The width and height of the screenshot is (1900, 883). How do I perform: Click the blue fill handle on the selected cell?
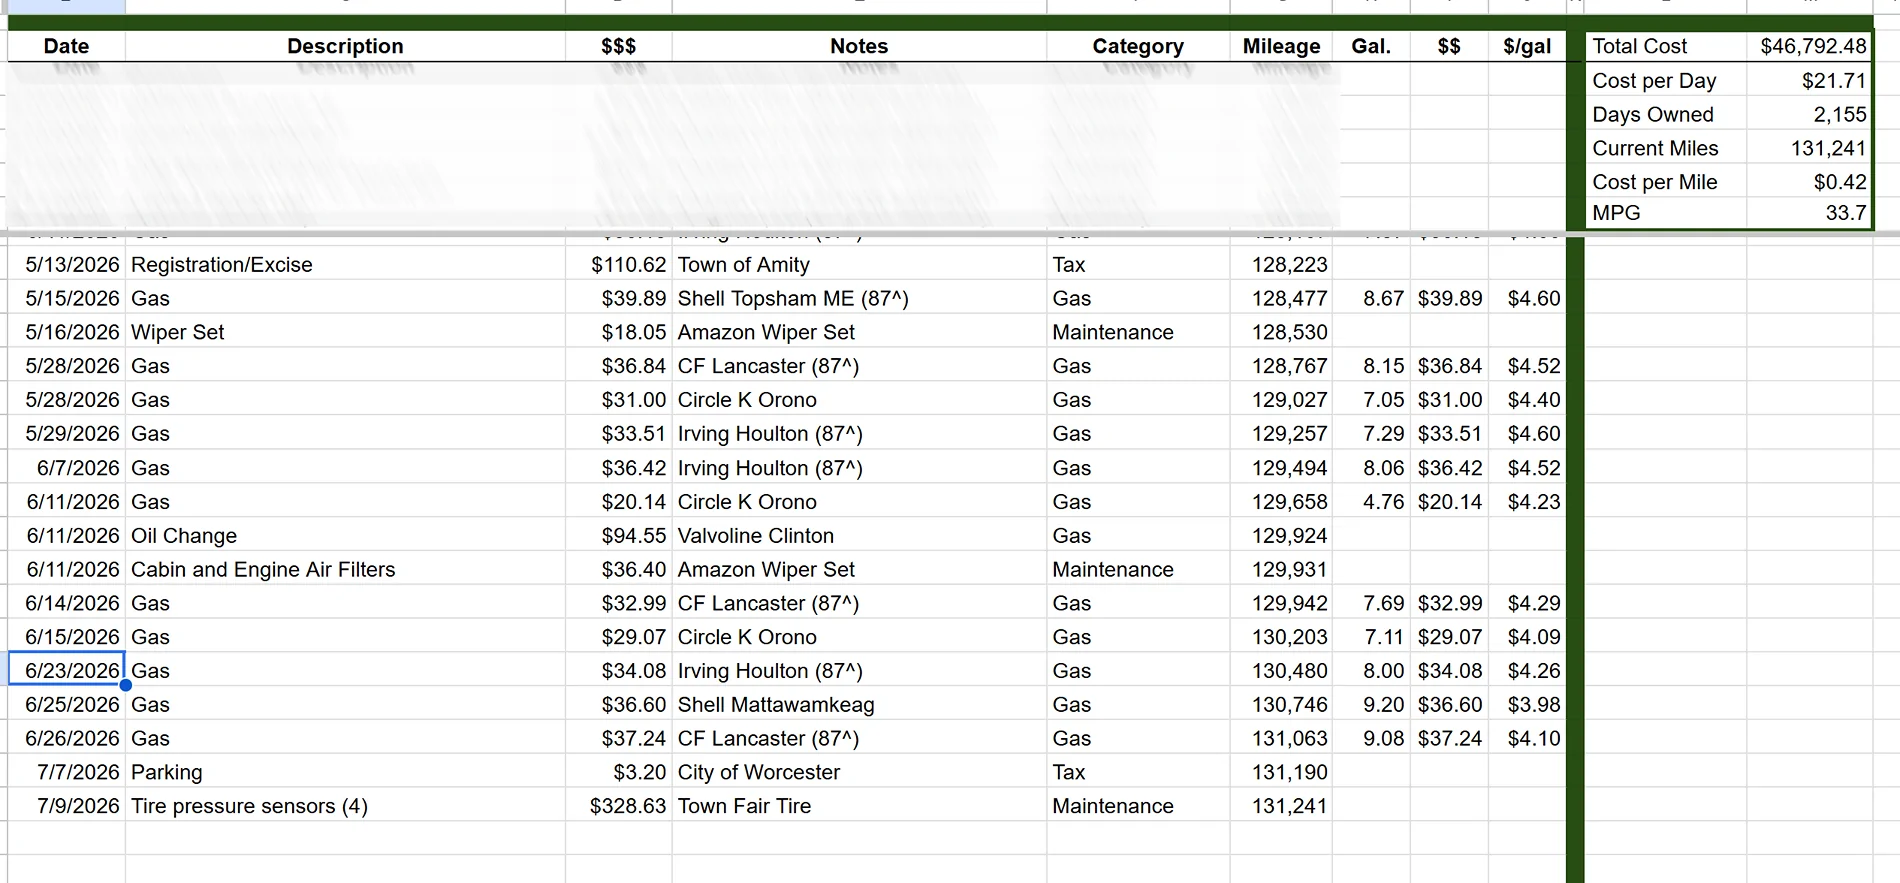[x=125, y=685]
